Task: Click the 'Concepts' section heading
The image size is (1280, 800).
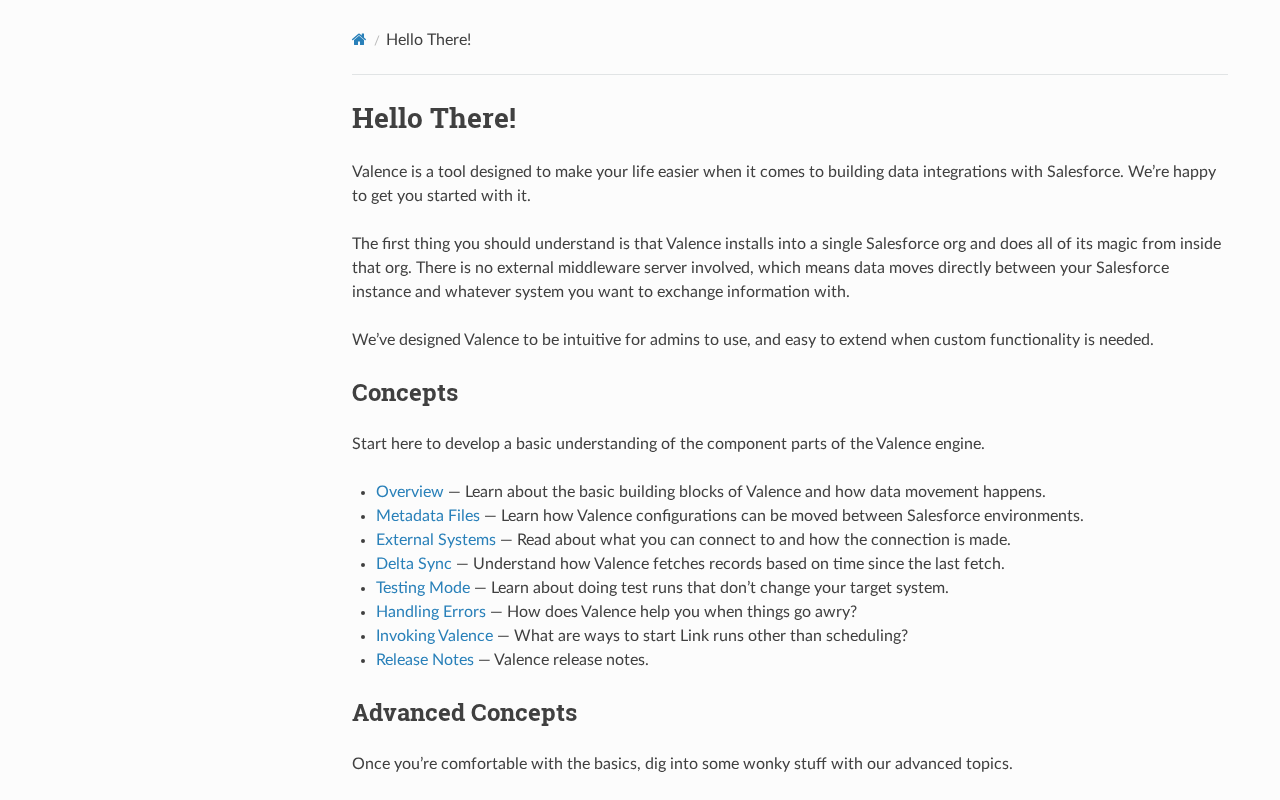Action: coord(405,393)
